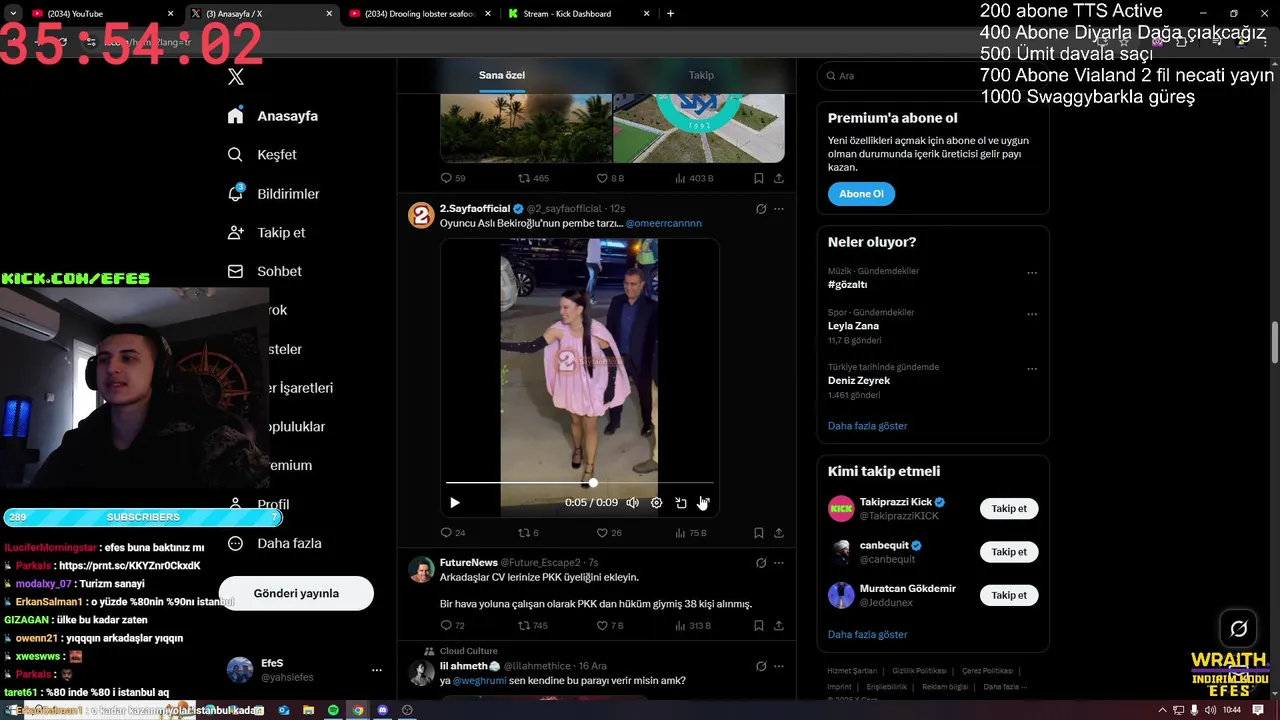Follow Takiprazzi Kick
Screen dimensions: 1280x720
pyautogui.click(x=1009, y=509)
